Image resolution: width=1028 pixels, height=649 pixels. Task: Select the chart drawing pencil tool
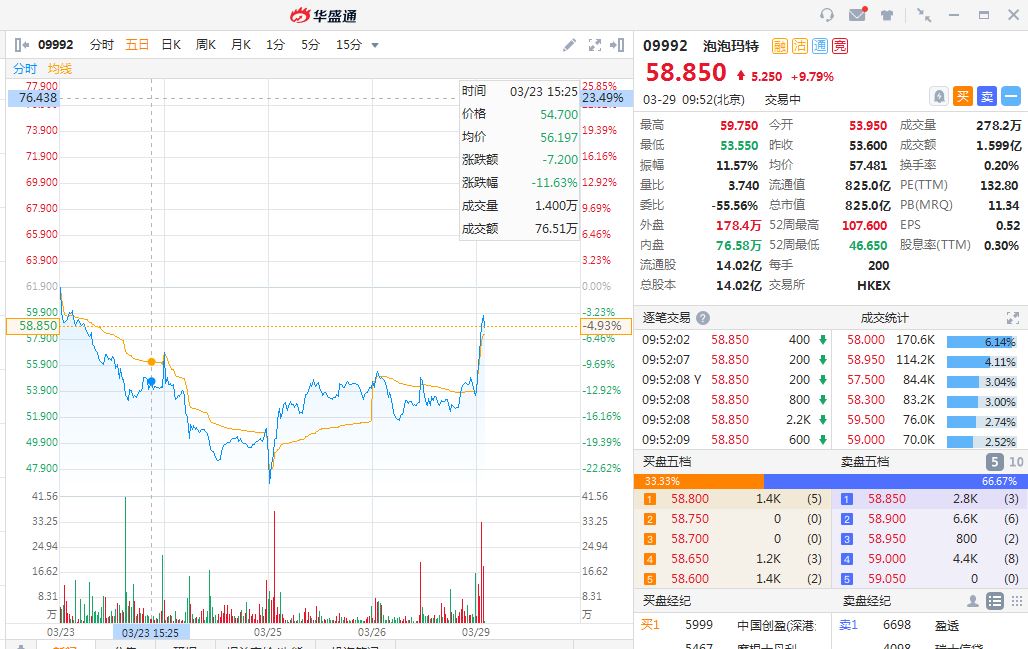[x=569, y=45]
